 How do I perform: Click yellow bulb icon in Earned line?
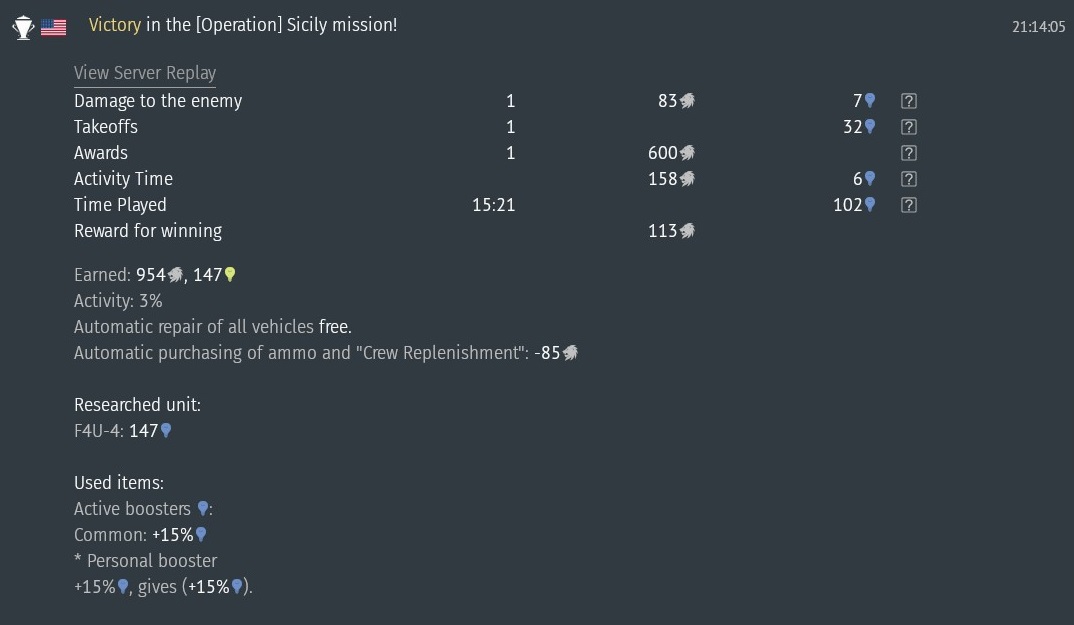(x=230, y=275)
